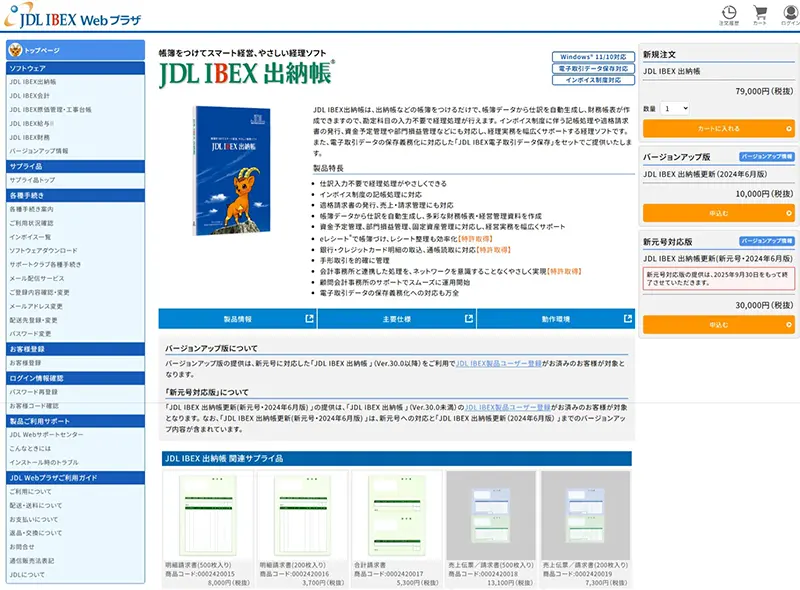Open パスワード再登録 sidebar link

[33, 392]
